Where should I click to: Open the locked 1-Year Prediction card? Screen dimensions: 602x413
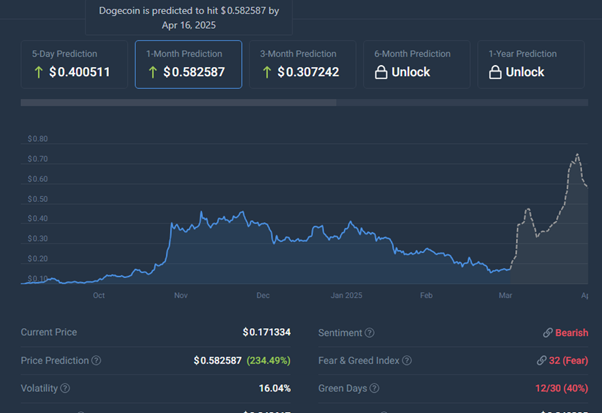(531, 64)
